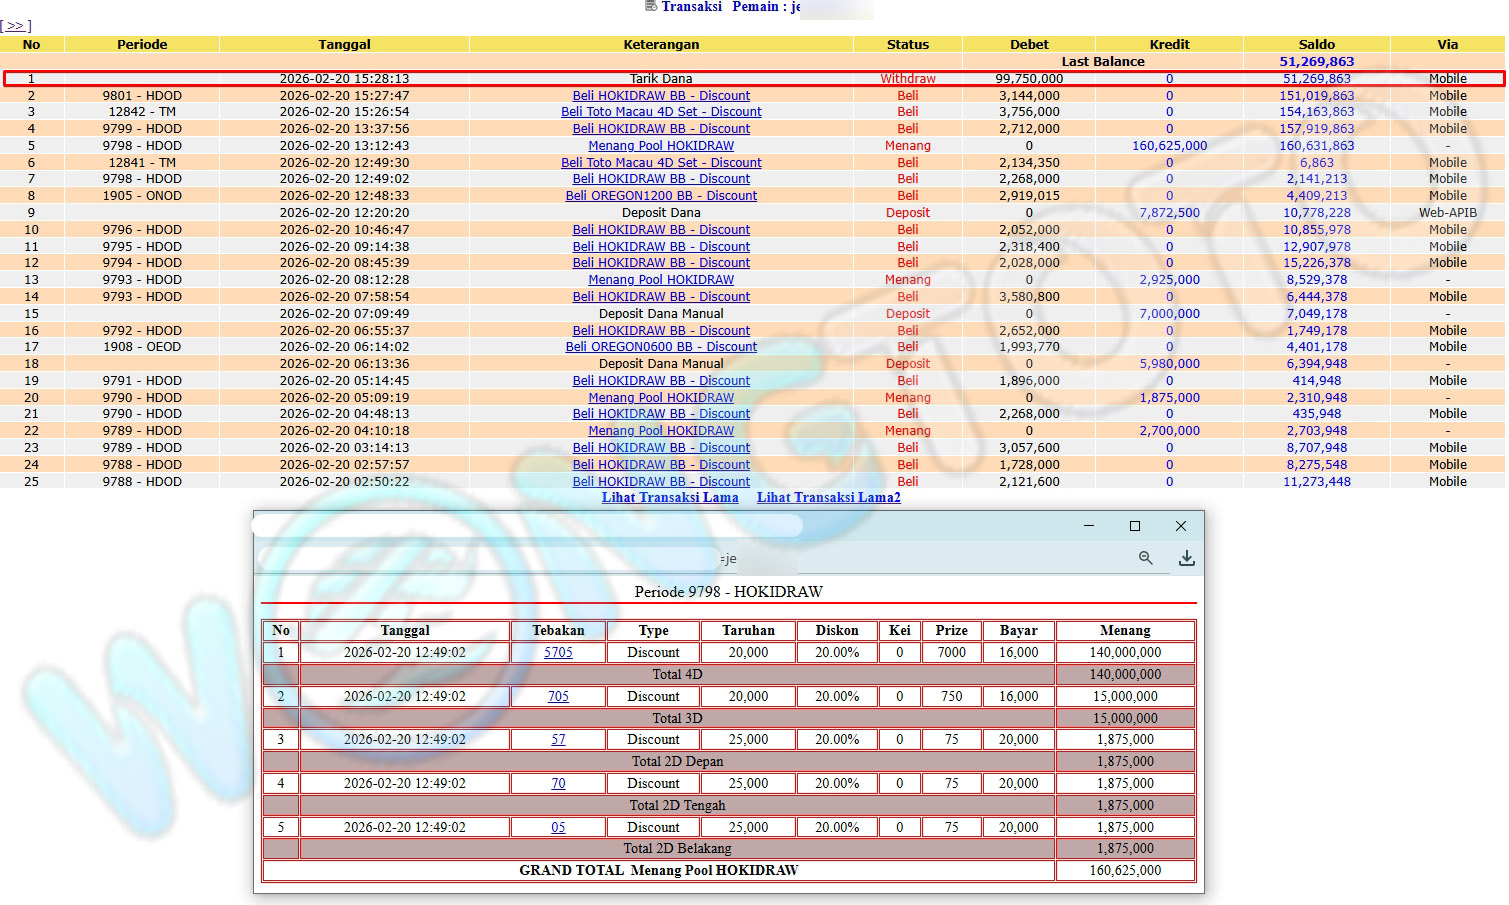The width and height of the screenshot is (1509, 905).
Task: Open Beli Toto Macau 4D Set for periode 12841
Action: (x=661, y=163)
